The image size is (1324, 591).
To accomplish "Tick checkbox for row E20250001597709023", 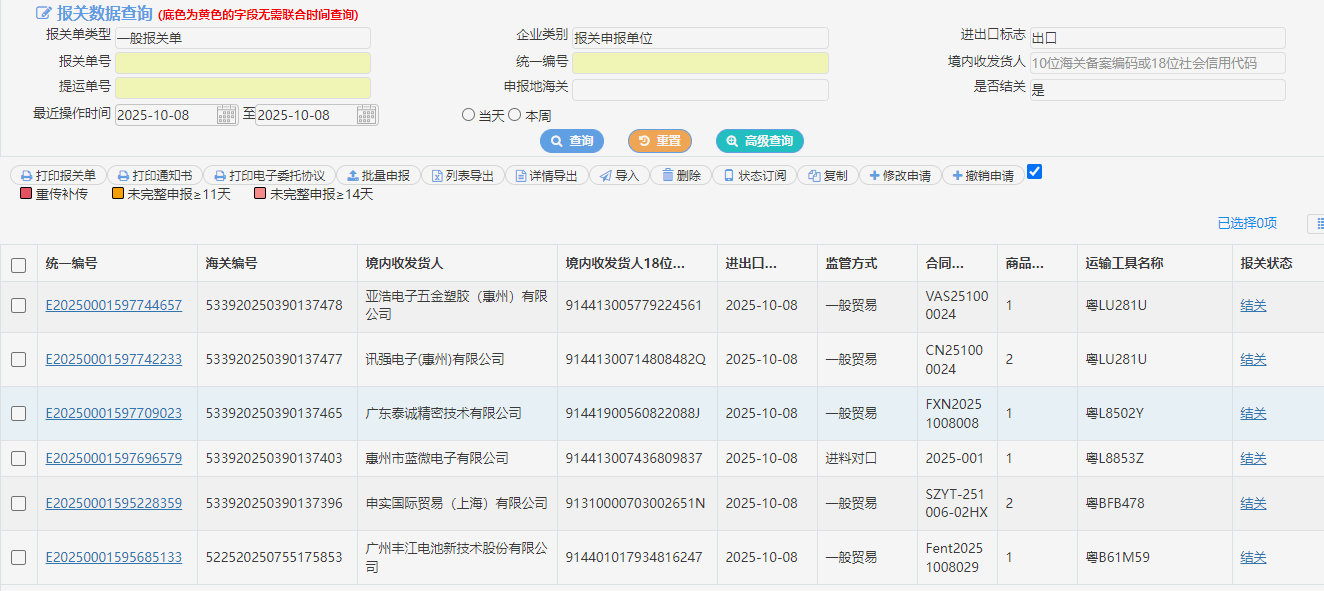I will 19,414.
